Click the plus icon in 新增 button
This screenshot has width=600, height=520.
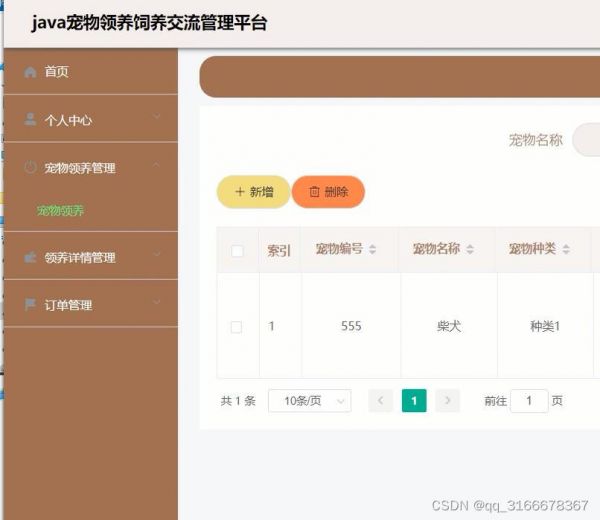[x=240, y=191]
